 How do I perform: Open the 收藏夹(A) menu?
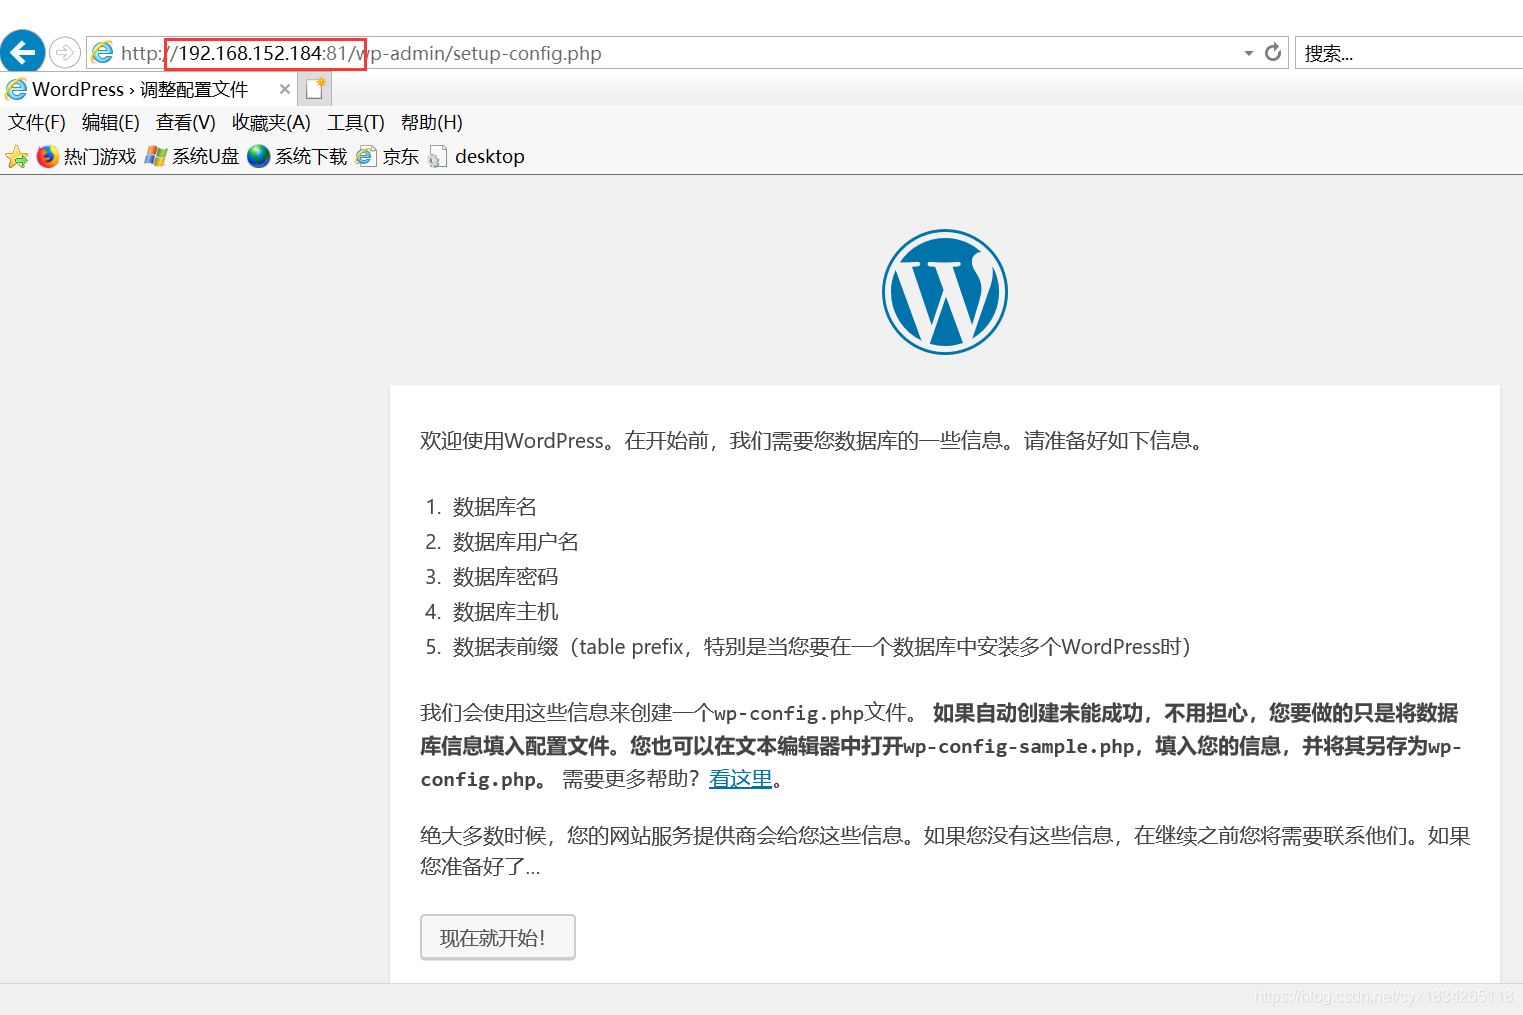click(x=271, y=122)
